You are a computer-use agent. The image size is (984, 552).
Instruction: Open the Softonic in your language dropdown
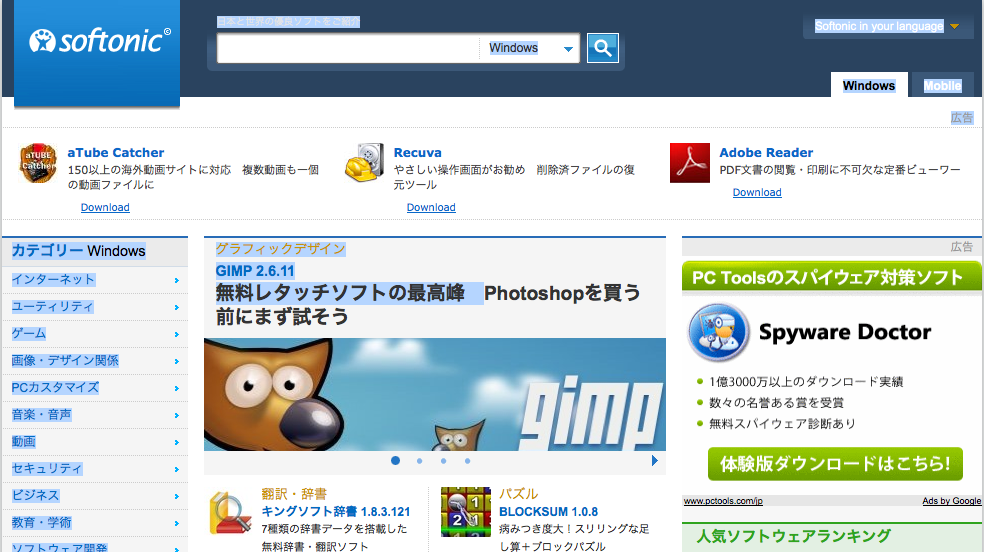tap(887, 26)
